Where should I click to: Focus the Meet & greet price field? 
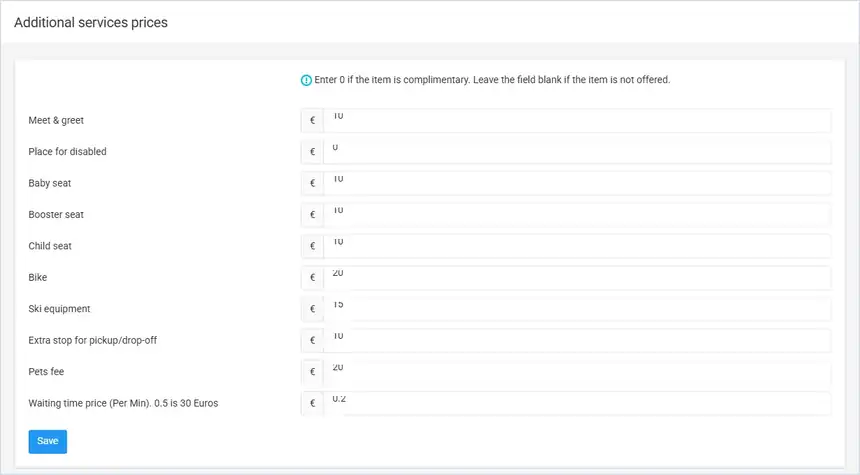(x=577, y=120)
